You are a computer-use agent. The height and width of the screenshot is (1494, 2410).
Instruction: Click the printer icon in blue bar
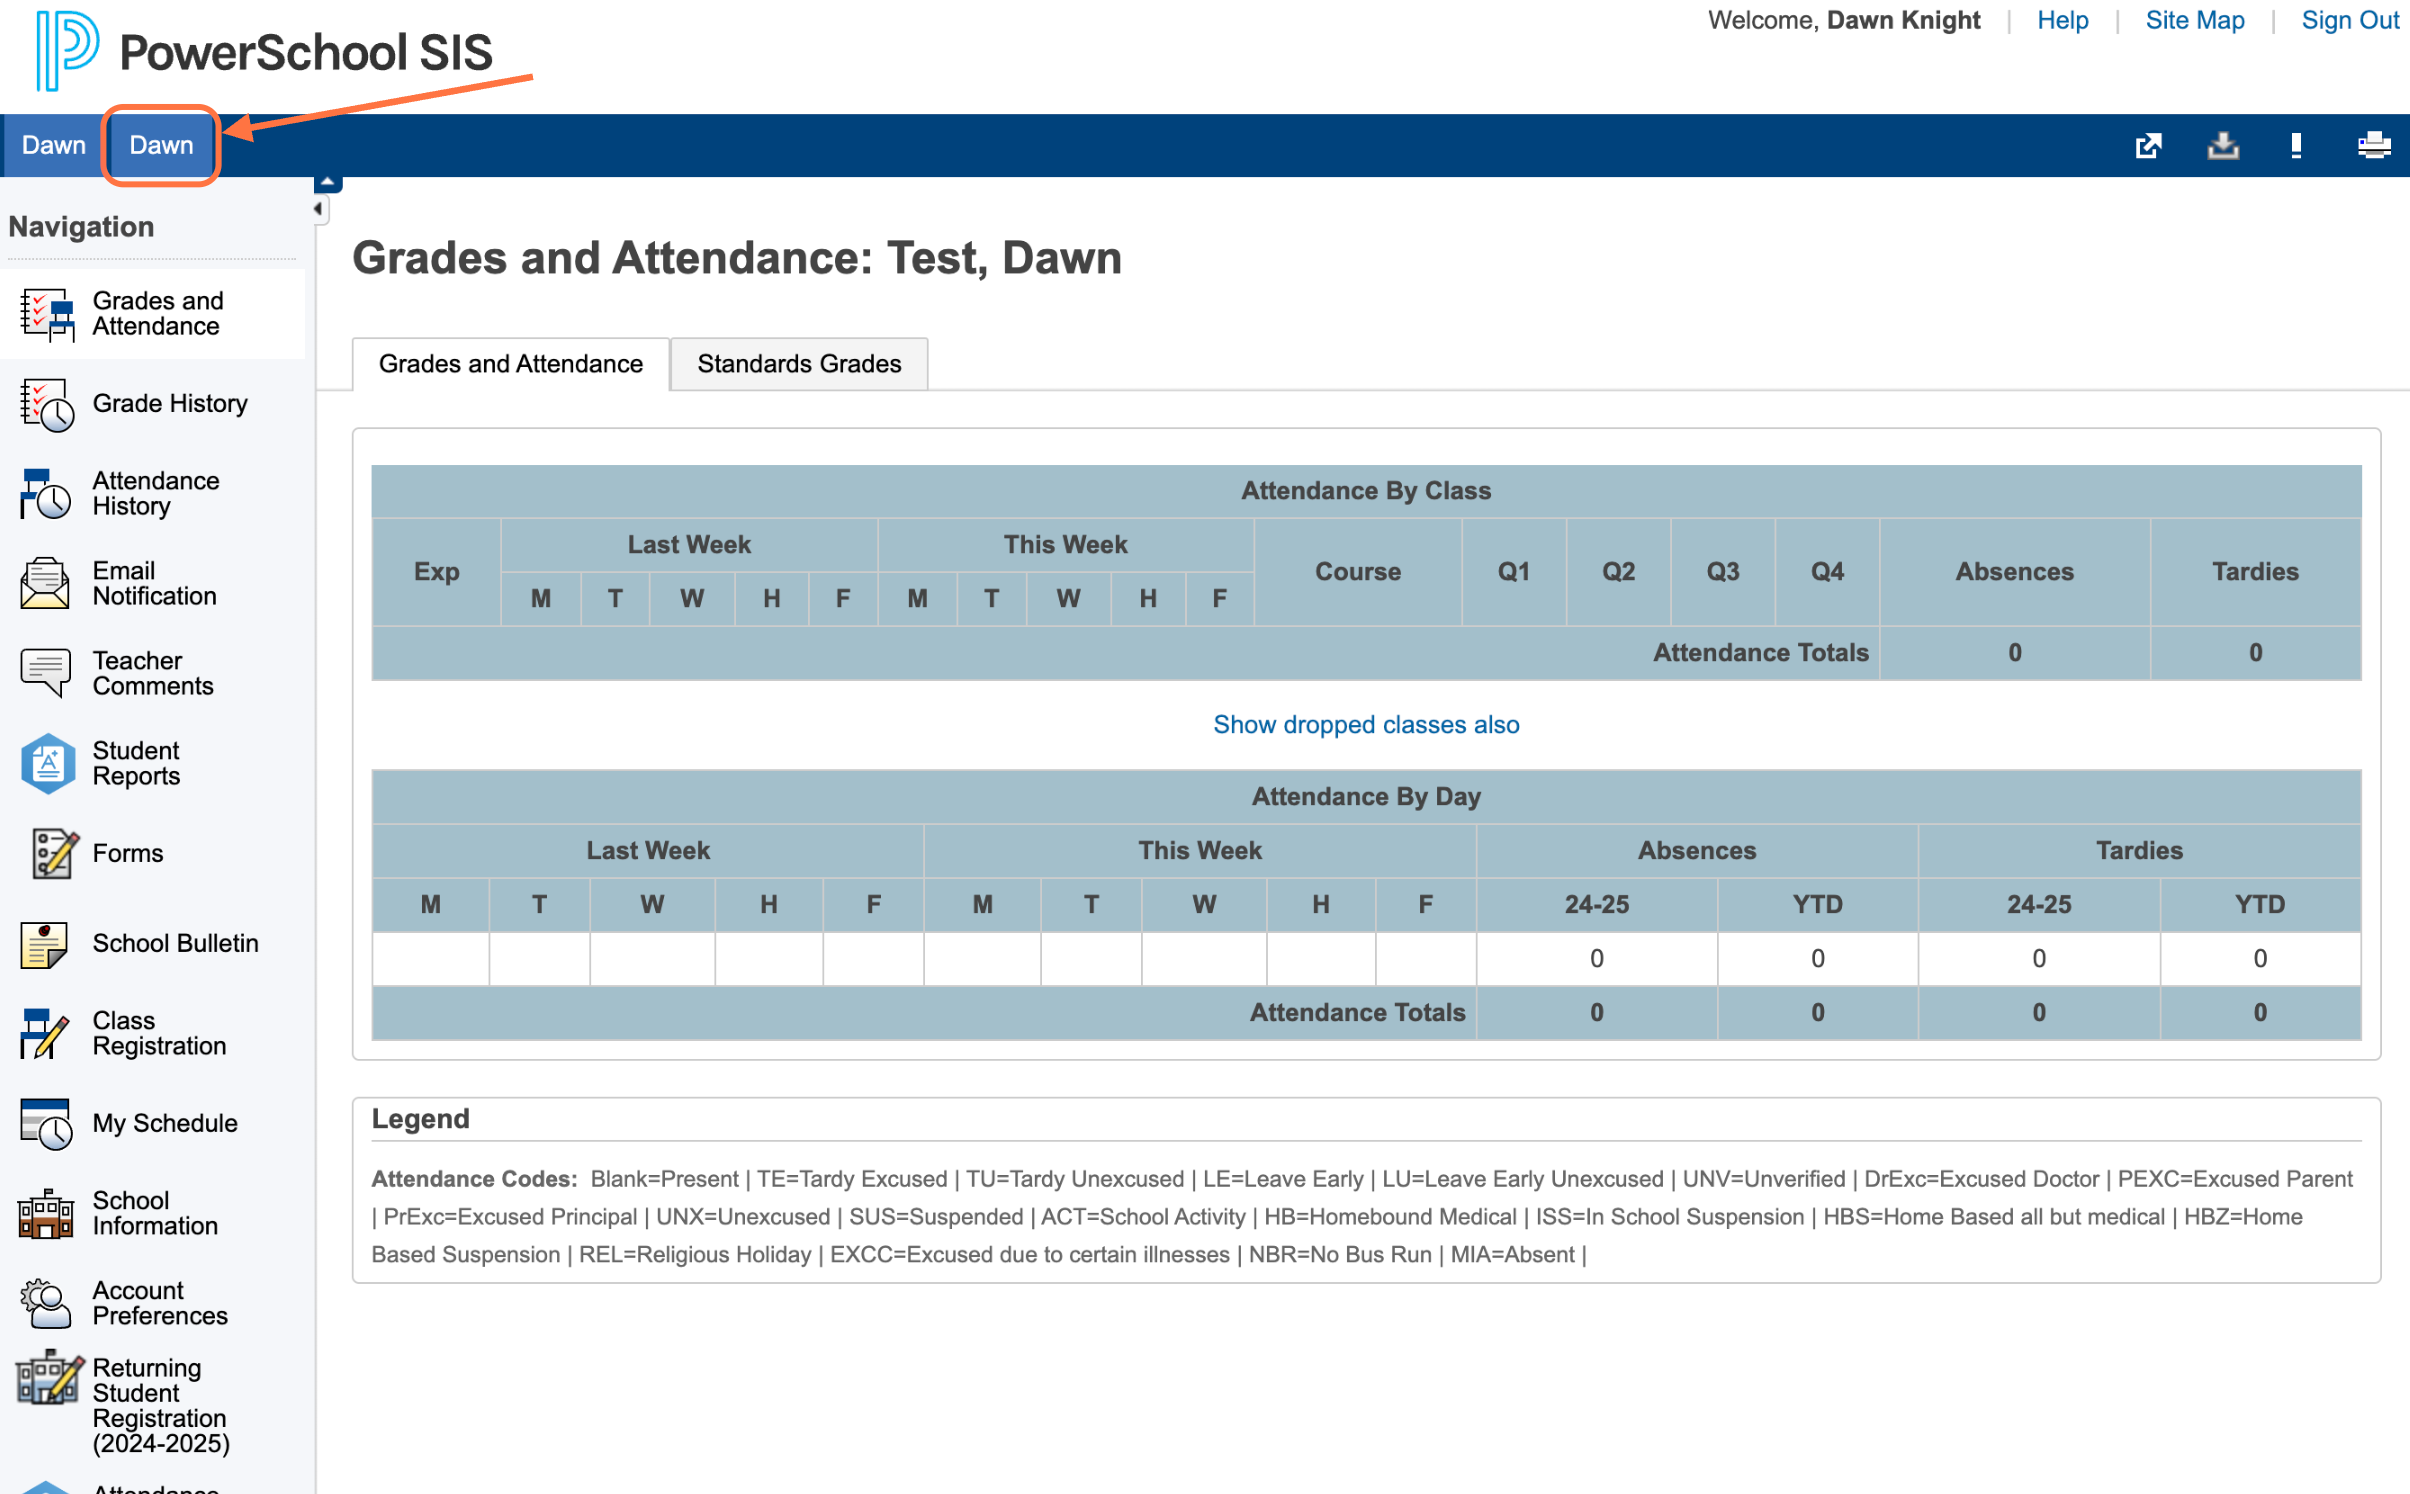pos(2373,145)
